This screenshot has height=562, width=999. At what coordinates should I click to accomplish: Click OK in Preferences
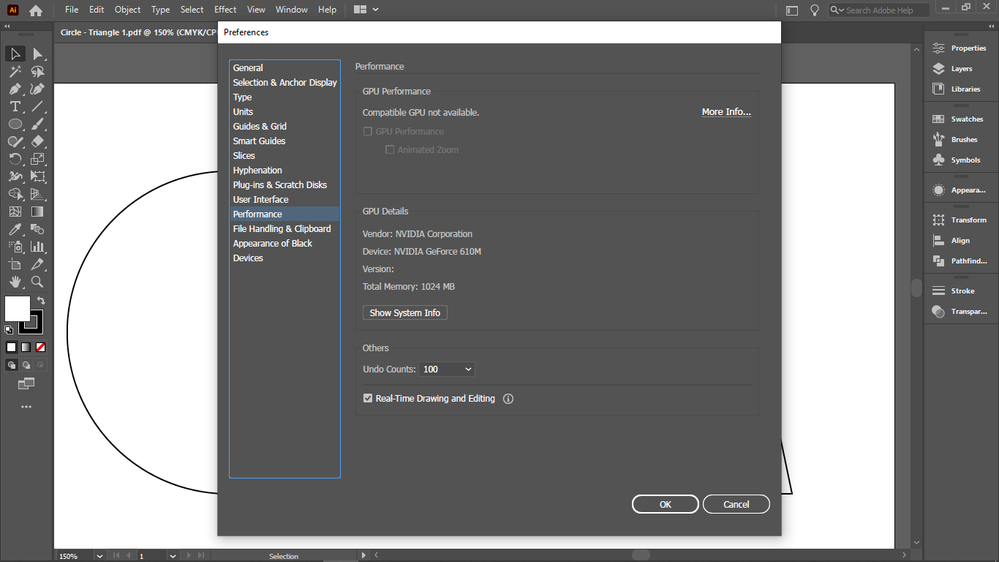[665, 504]
